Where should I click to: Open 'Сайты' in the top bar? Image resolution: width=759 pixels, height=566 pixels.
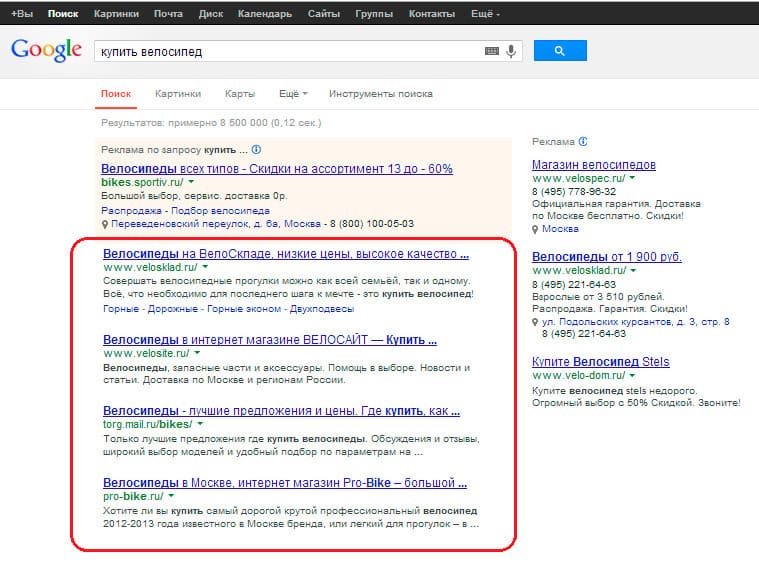point(324,14)
